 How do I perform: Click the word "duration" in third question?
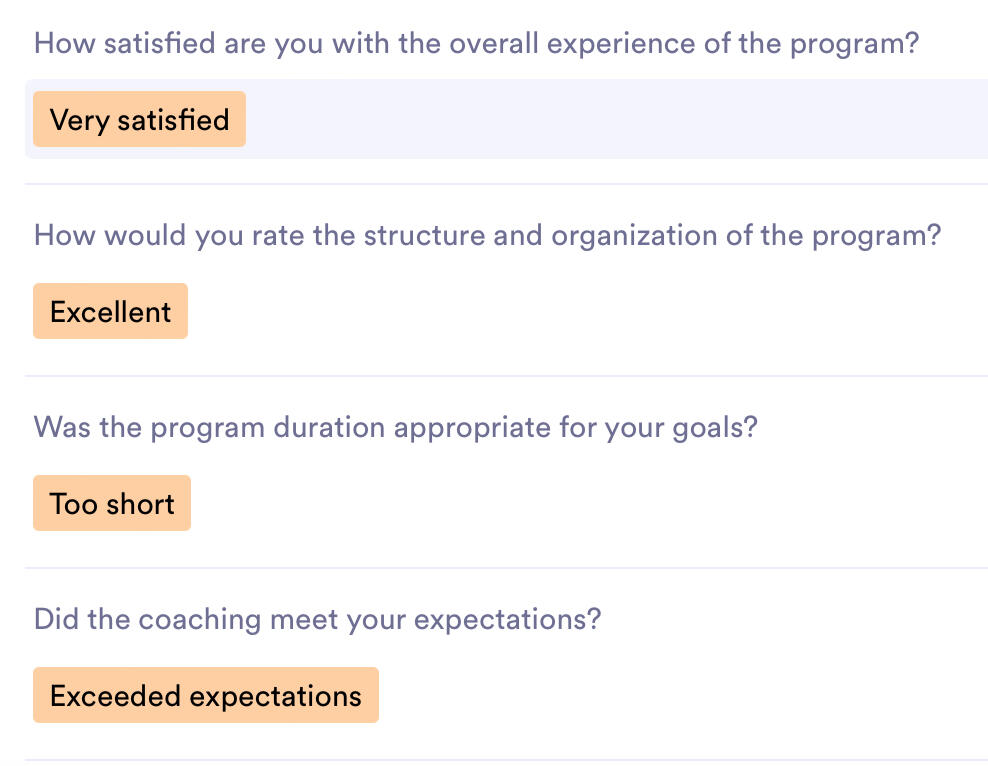tap(327, 428)
